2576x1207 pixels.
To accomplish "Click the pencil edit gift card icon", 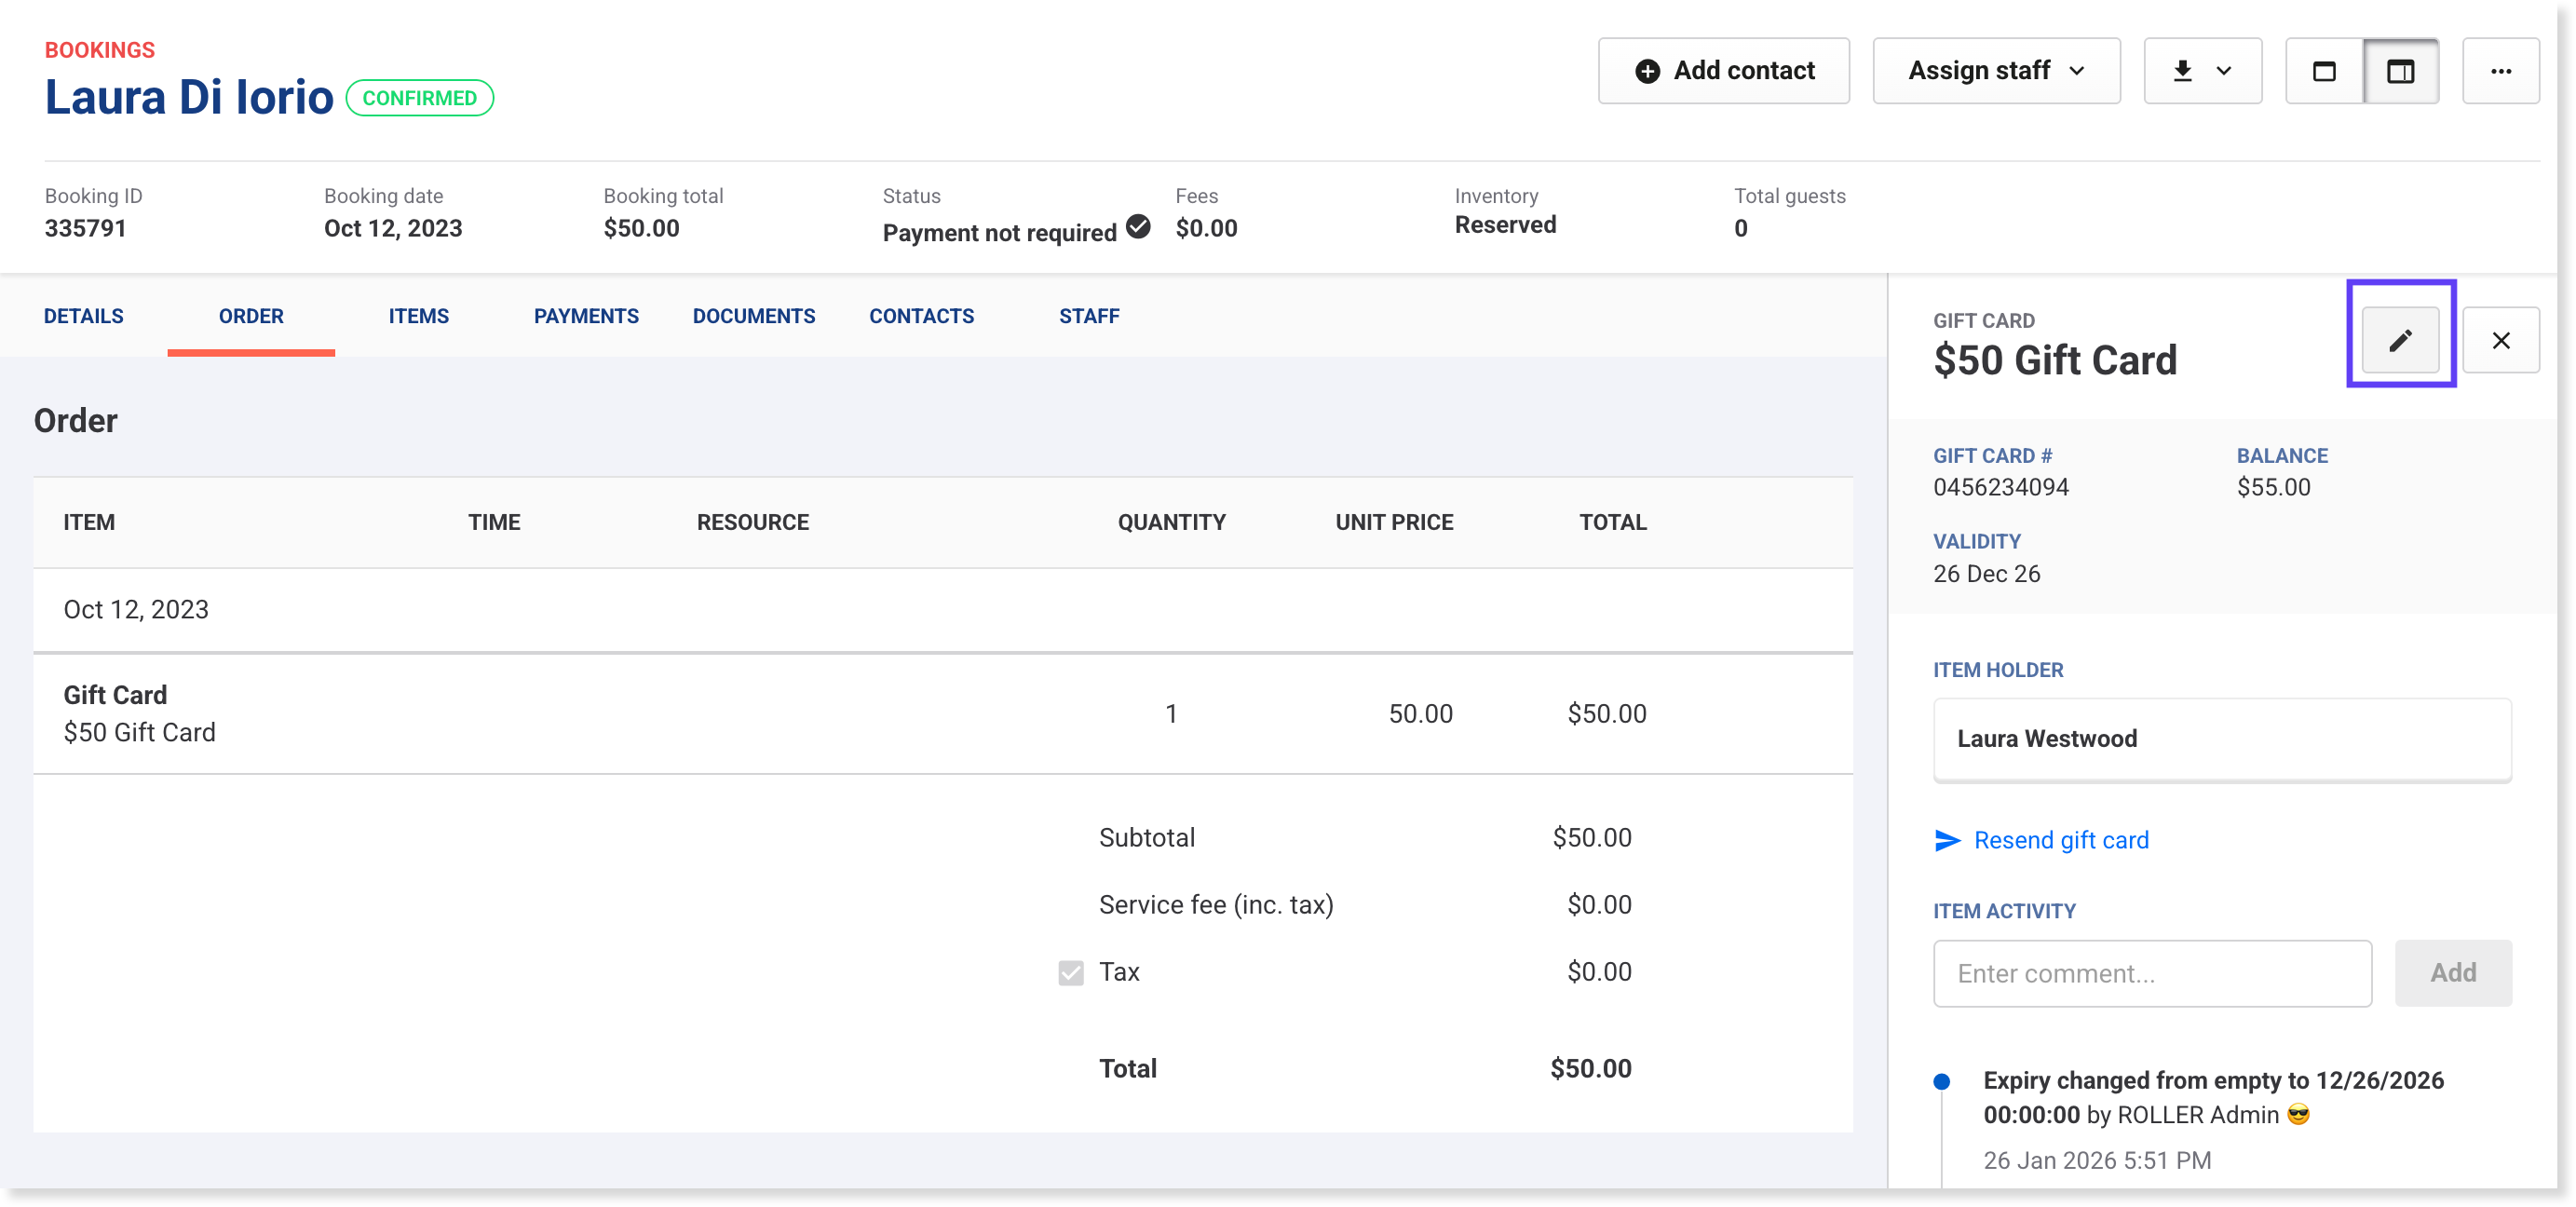I will 2400,340.
